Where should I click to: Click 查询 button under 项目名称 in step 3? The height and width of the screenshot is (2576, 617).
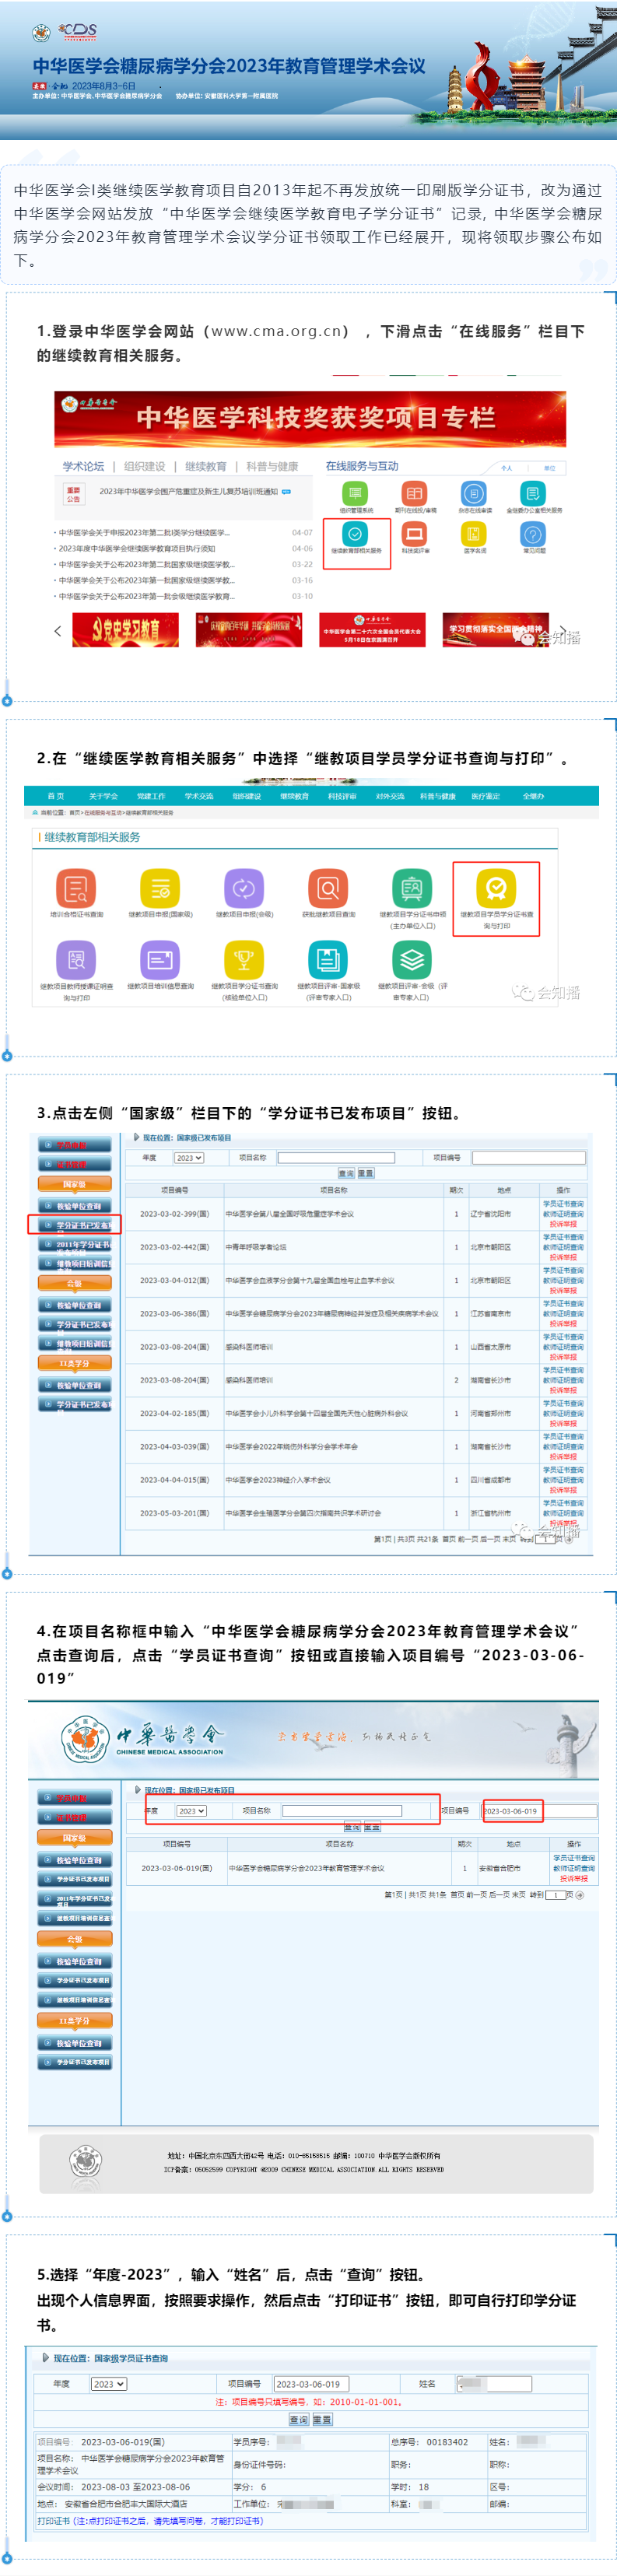tap(346, 1173)
